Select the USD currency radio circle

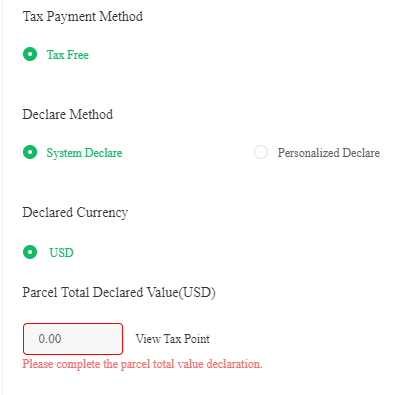coord(30,252)
